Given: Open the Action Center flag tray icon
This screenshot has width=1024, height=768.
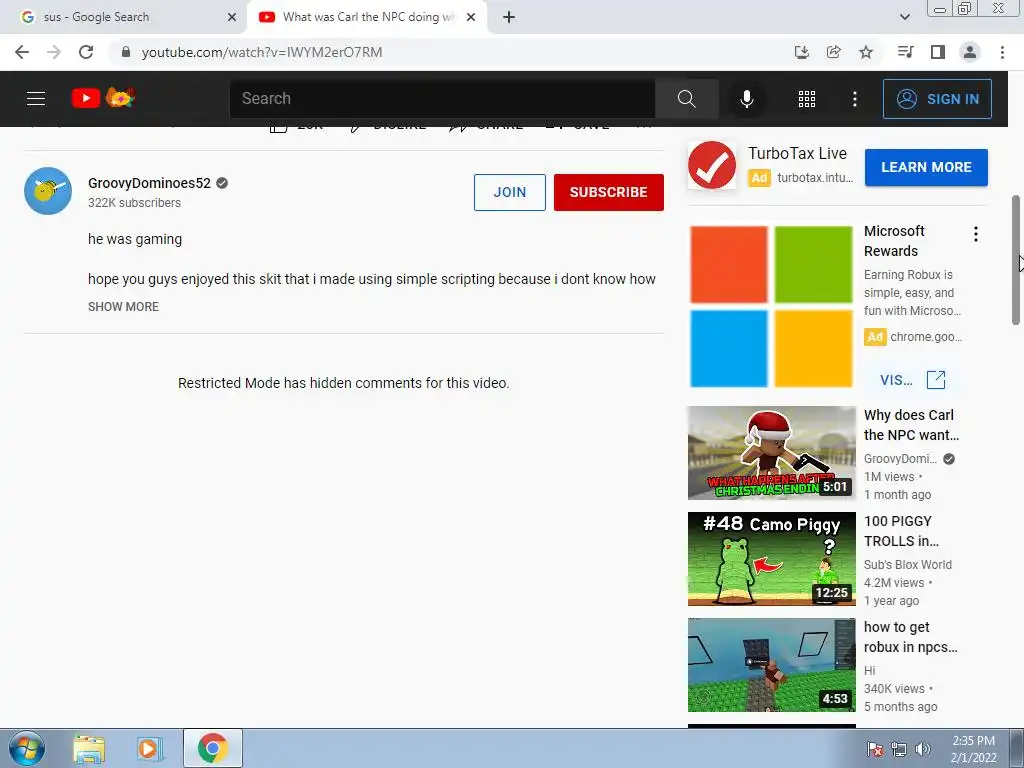Looking at the screenshot, I should click(x=874, y=749).
